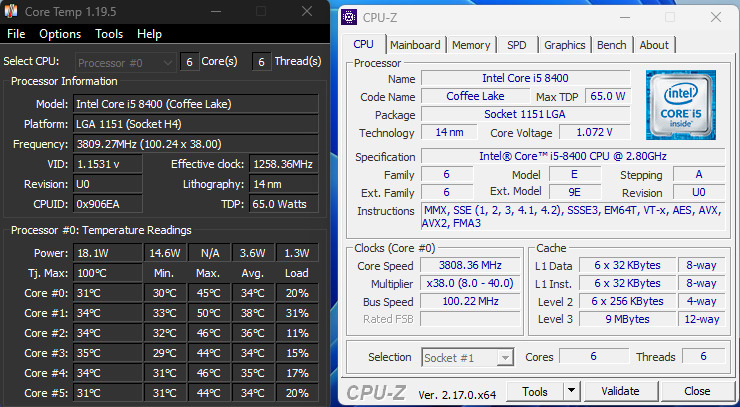The width and height of the screenshot is (740, 407).
Task: Click the Power value '18.1W'
Action: tap(108, 253)
